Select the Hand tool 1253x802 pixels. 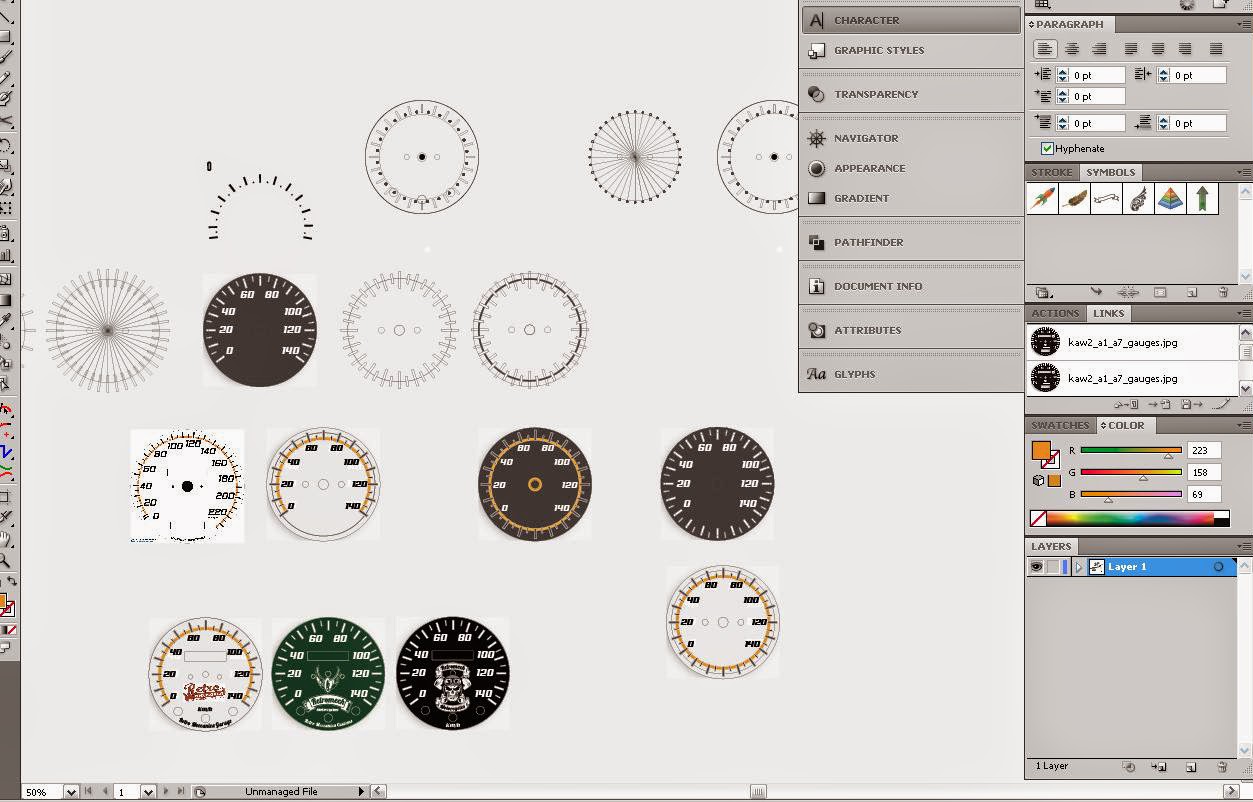[5, 541]
